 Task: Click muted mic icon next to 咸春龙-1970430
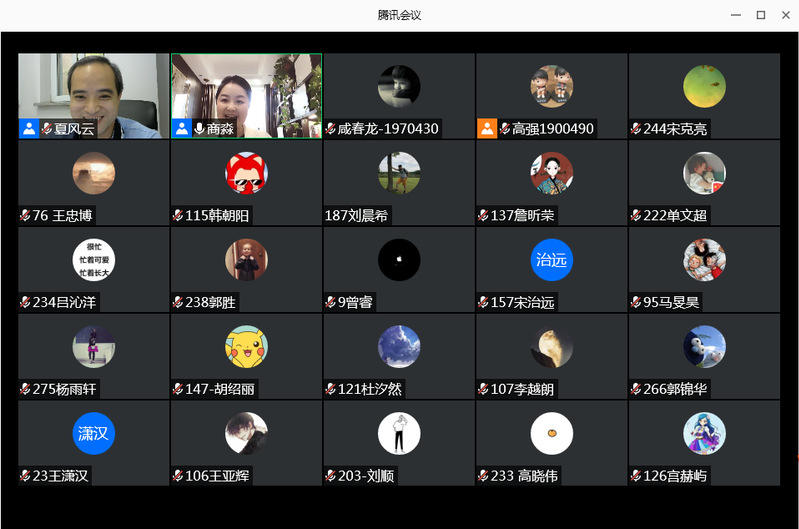point(331,129)
